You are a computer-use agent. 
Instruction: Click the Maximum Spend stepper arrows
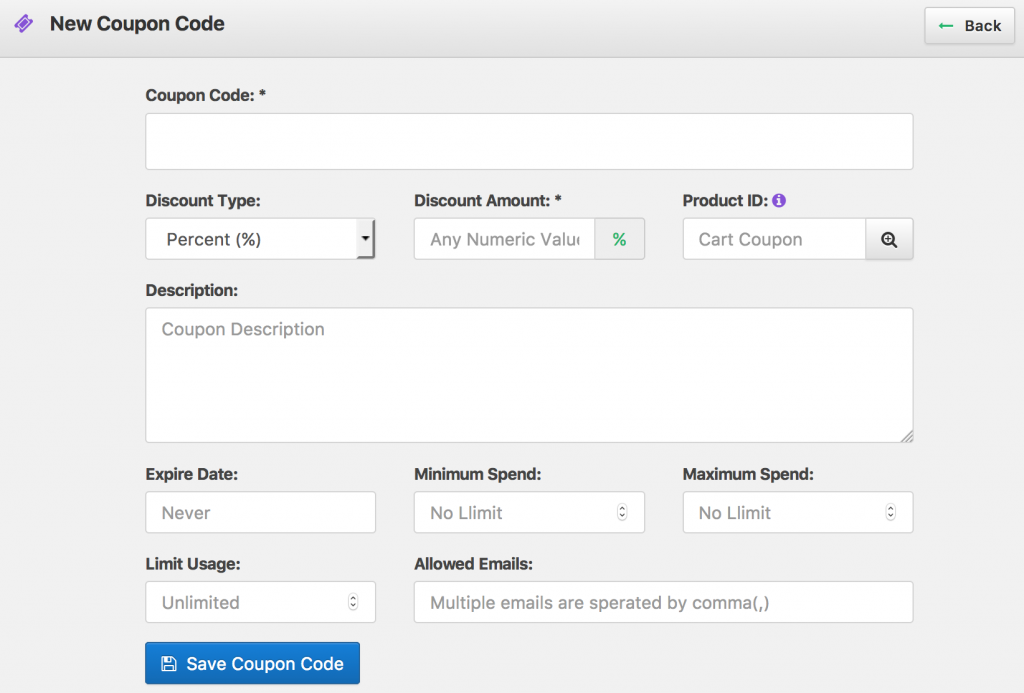(890, 512)
